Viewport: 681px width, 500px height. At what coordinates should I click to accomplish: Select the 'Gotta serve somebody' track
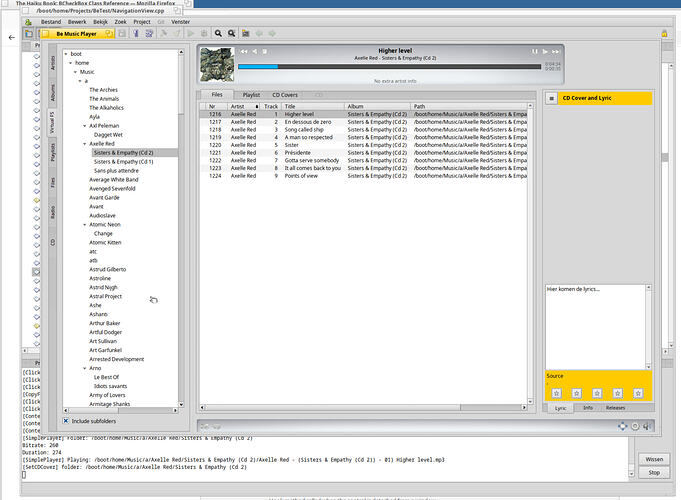363,161
